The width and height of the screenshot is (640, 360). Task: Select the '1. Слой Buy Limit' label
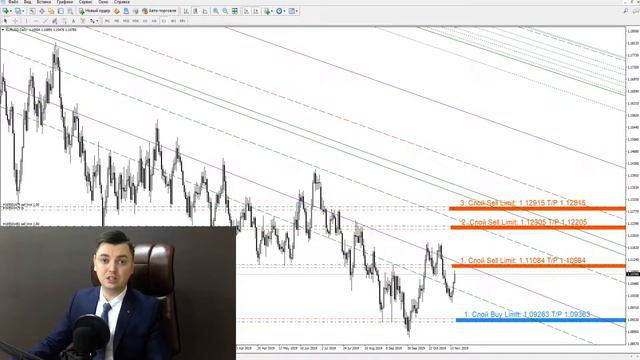point(527,314)
